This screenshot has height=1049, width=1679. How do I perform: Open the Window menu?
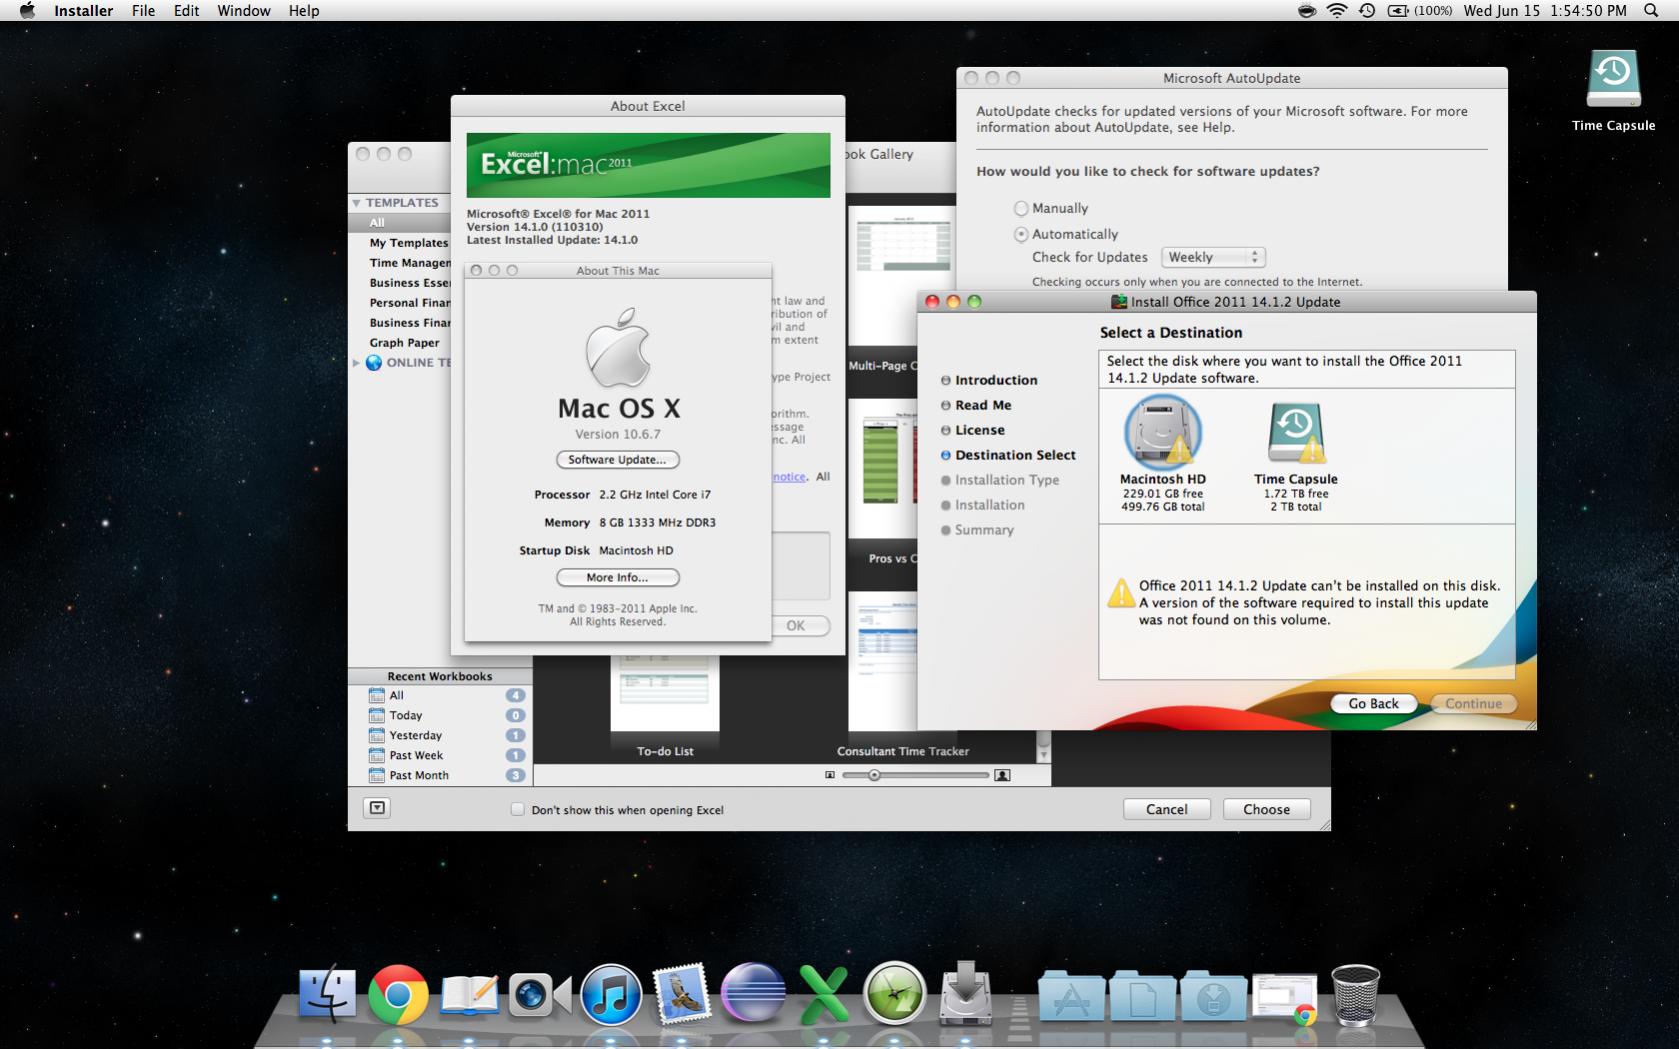click(244, 11)
